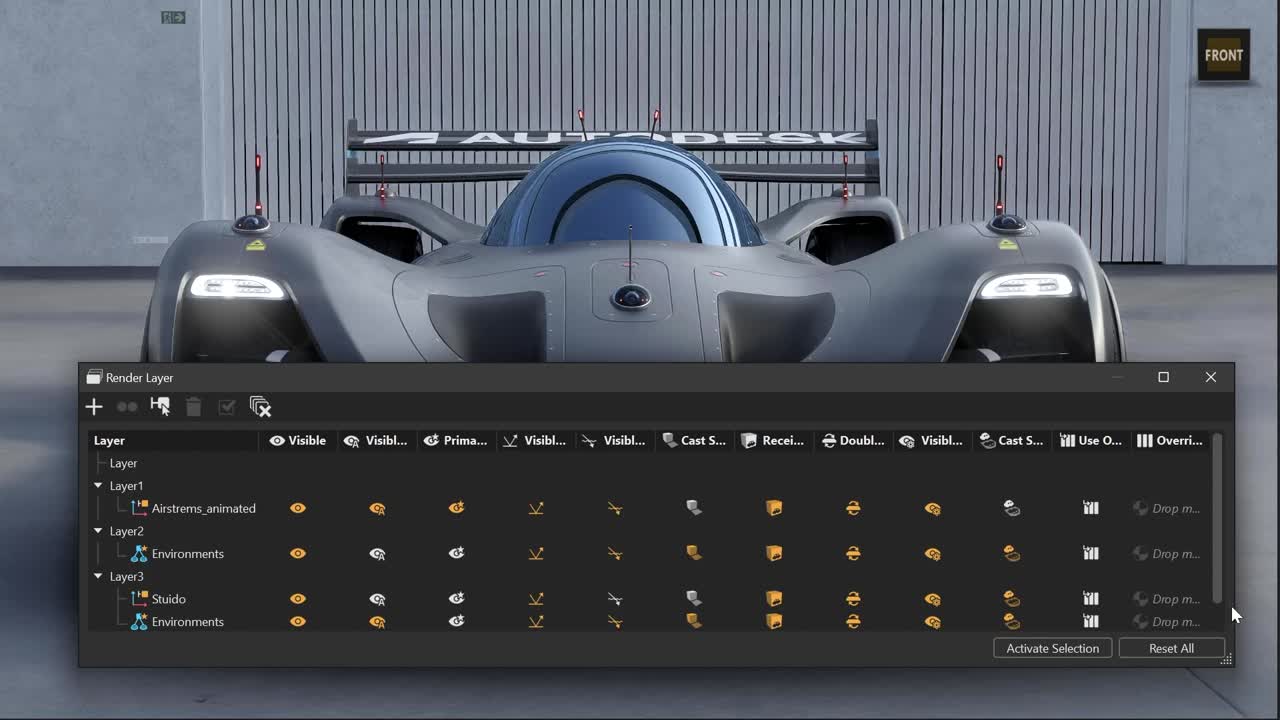The height and width of the screenshot is (720, 1280).
Task: Toggle Cast Shadow cube for Airstrems_animated
Action: tap(694, 508)
